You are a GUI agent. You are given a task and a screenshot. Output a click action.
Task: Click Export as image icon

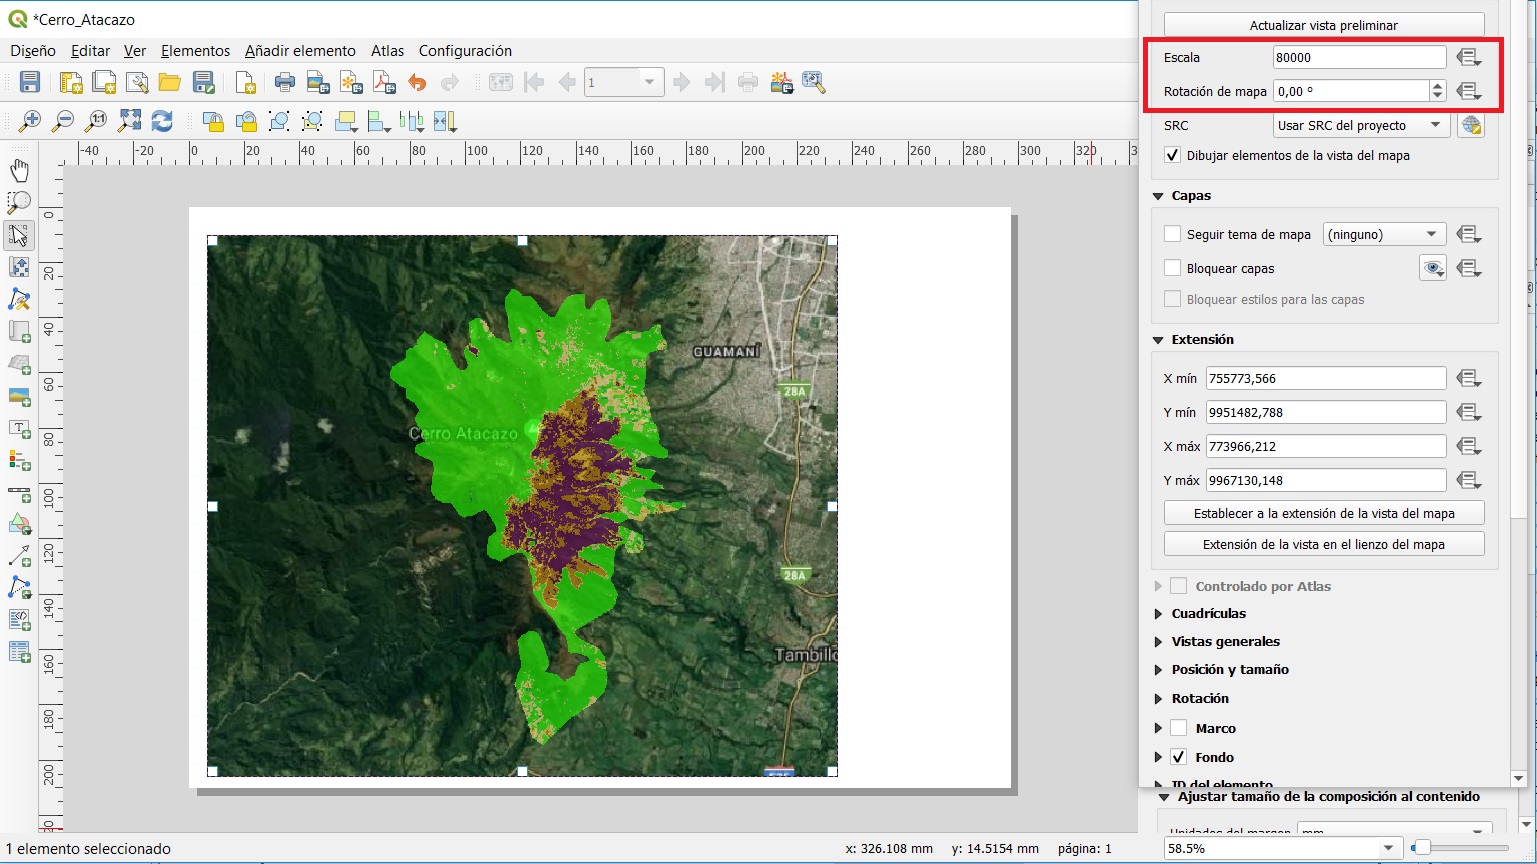[x=318, y=82]
